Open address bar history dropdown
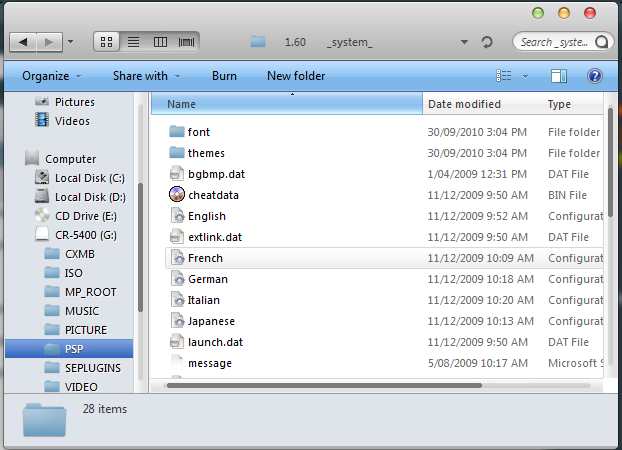 (x=464, y=42)
